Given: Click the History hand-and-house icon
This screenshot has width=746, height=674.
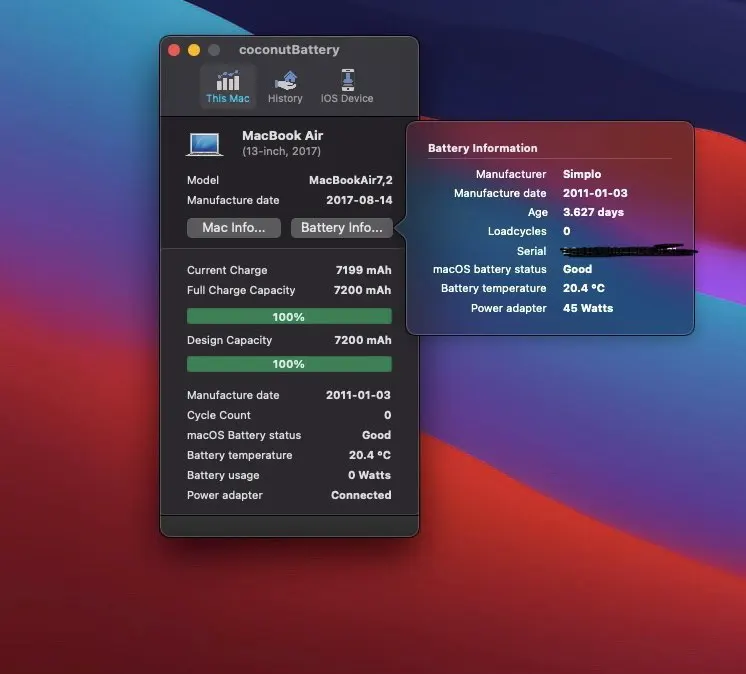Looking at the screenshot, I should tap(286, 81).
